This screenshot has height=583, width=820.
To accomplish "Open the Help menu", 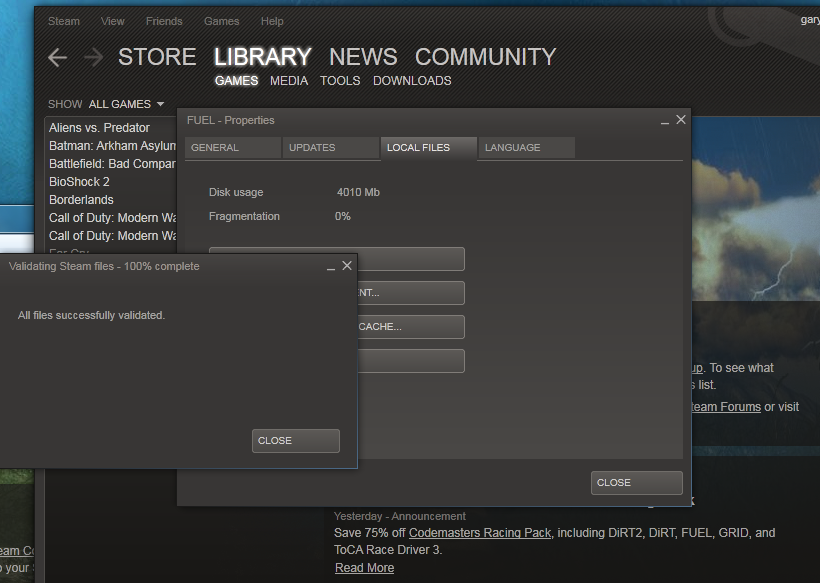I will (x=271, y=20).
